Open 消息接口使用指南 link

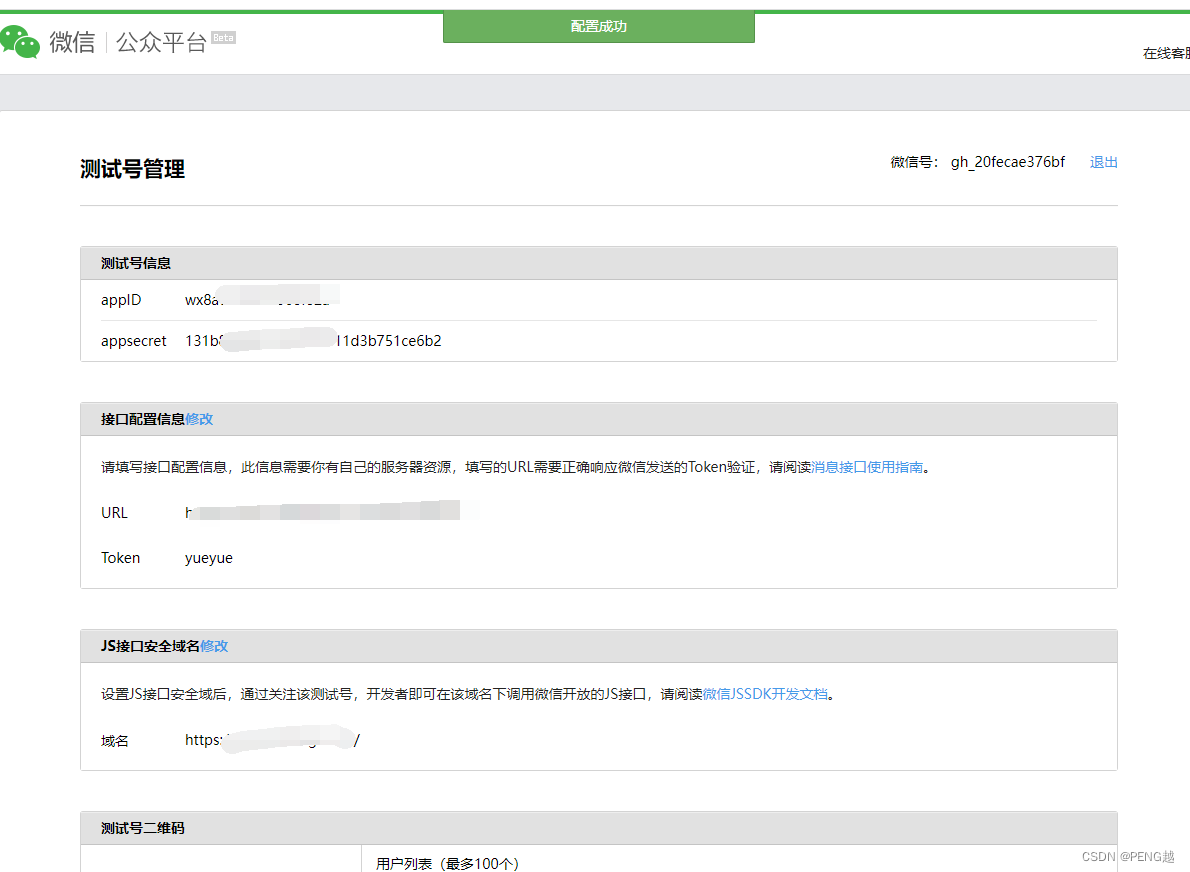point(867,467)
